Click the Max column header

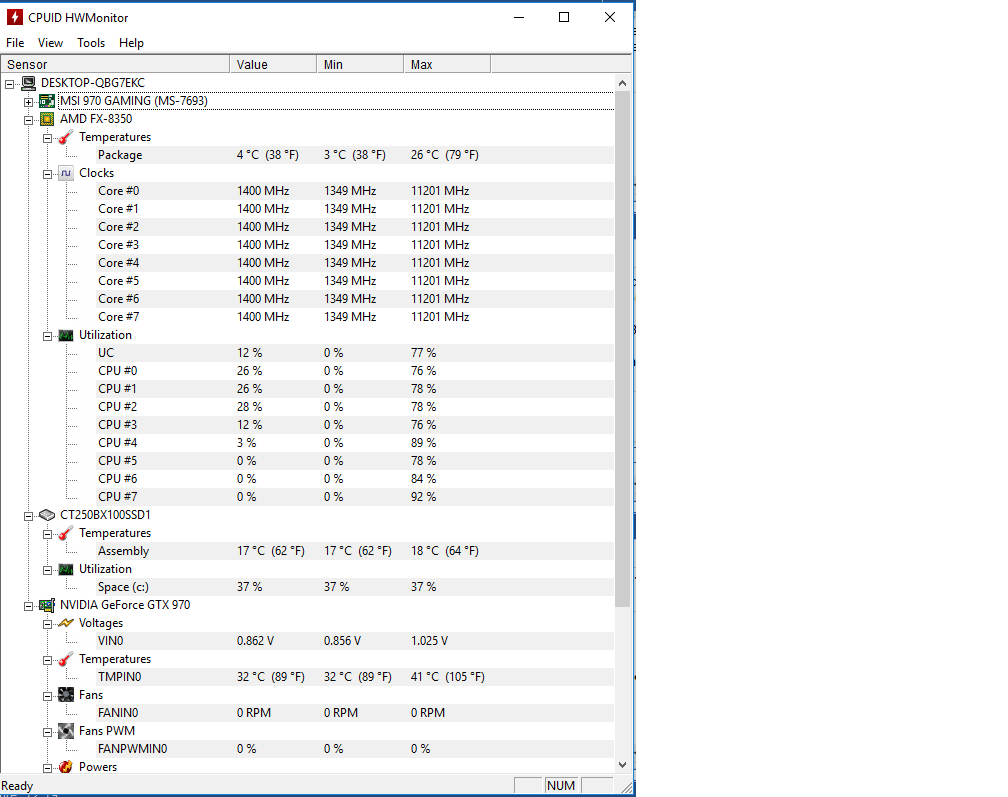tap(447, 64)
